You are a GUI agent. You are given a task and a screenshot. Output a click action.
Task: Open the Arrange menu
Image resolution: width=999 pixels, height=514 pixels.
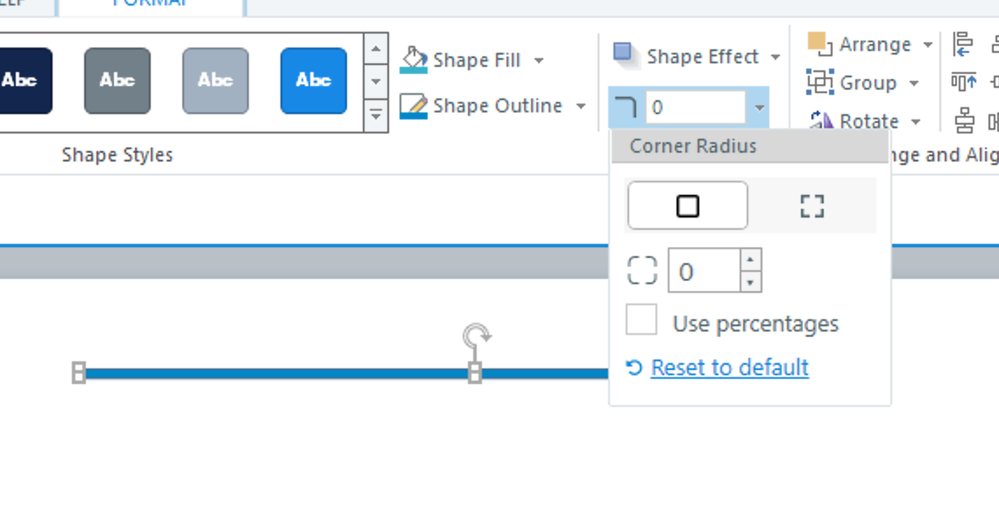point(927,44)
